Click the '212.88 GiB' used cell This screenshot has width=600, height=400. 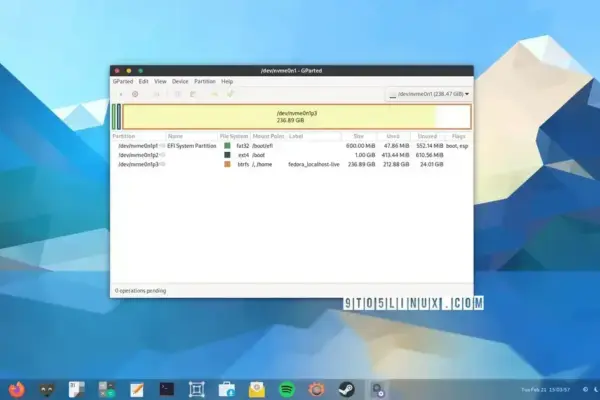(x=396, y=164)
